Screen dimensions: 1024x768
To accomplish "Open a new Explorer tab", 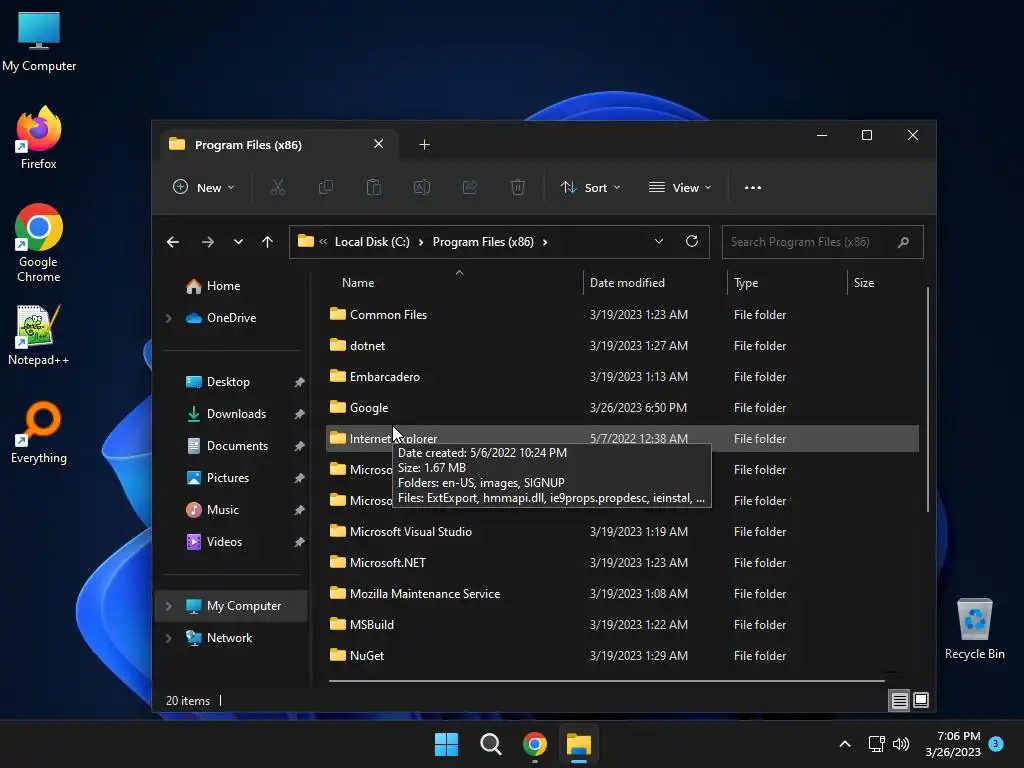I will (x=424, y=144).
